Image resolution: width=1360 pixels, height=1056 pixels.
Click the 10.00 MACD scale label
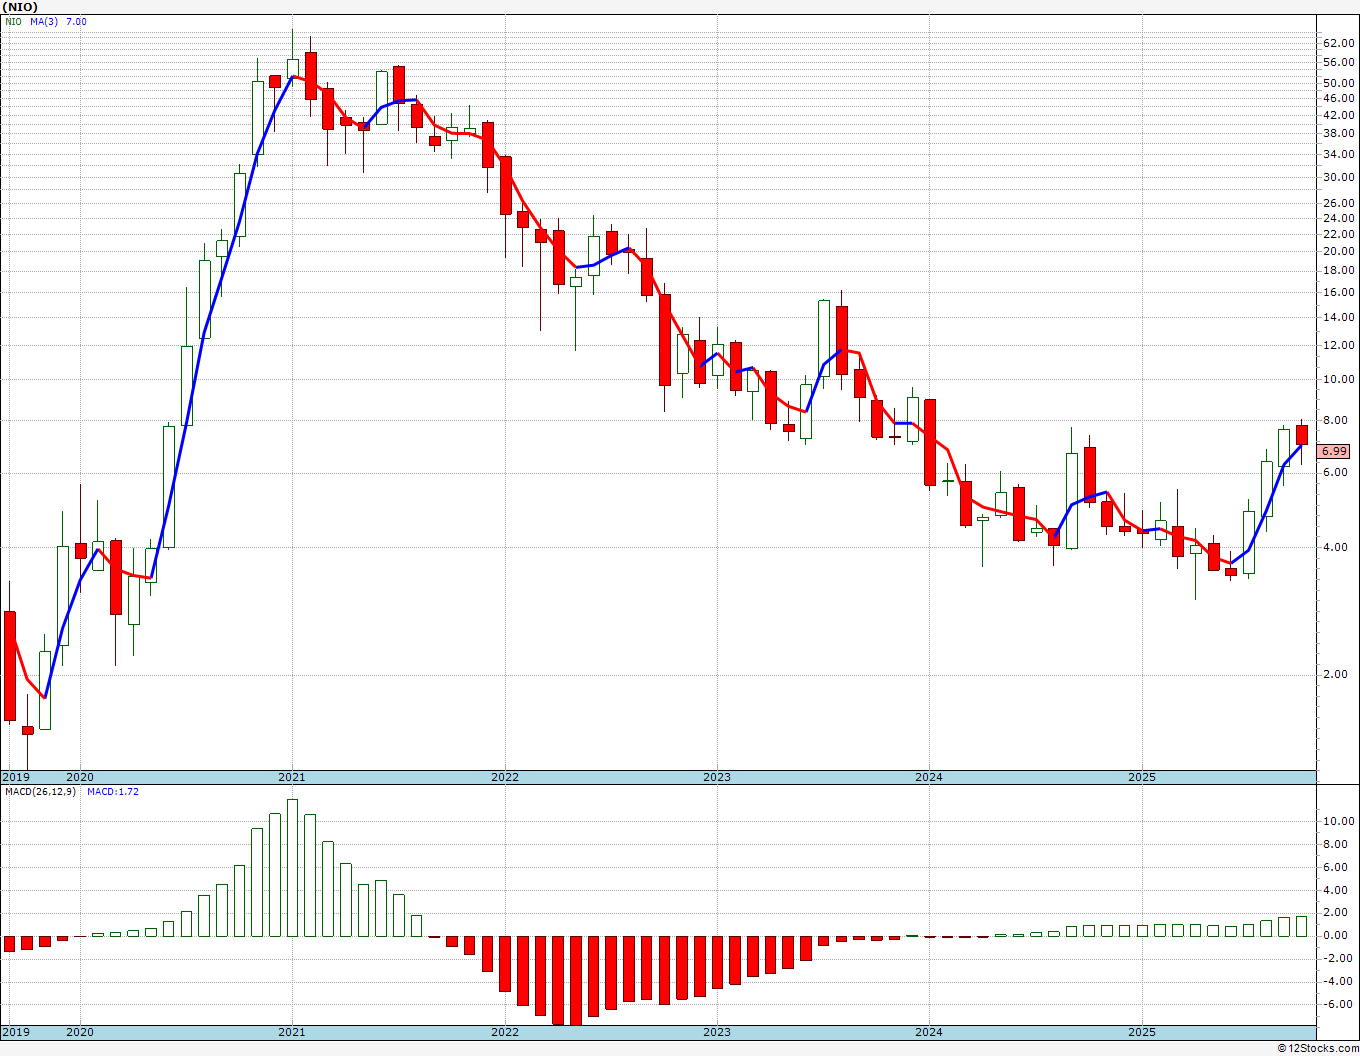pyautogui.click(x=1337, y=822)
